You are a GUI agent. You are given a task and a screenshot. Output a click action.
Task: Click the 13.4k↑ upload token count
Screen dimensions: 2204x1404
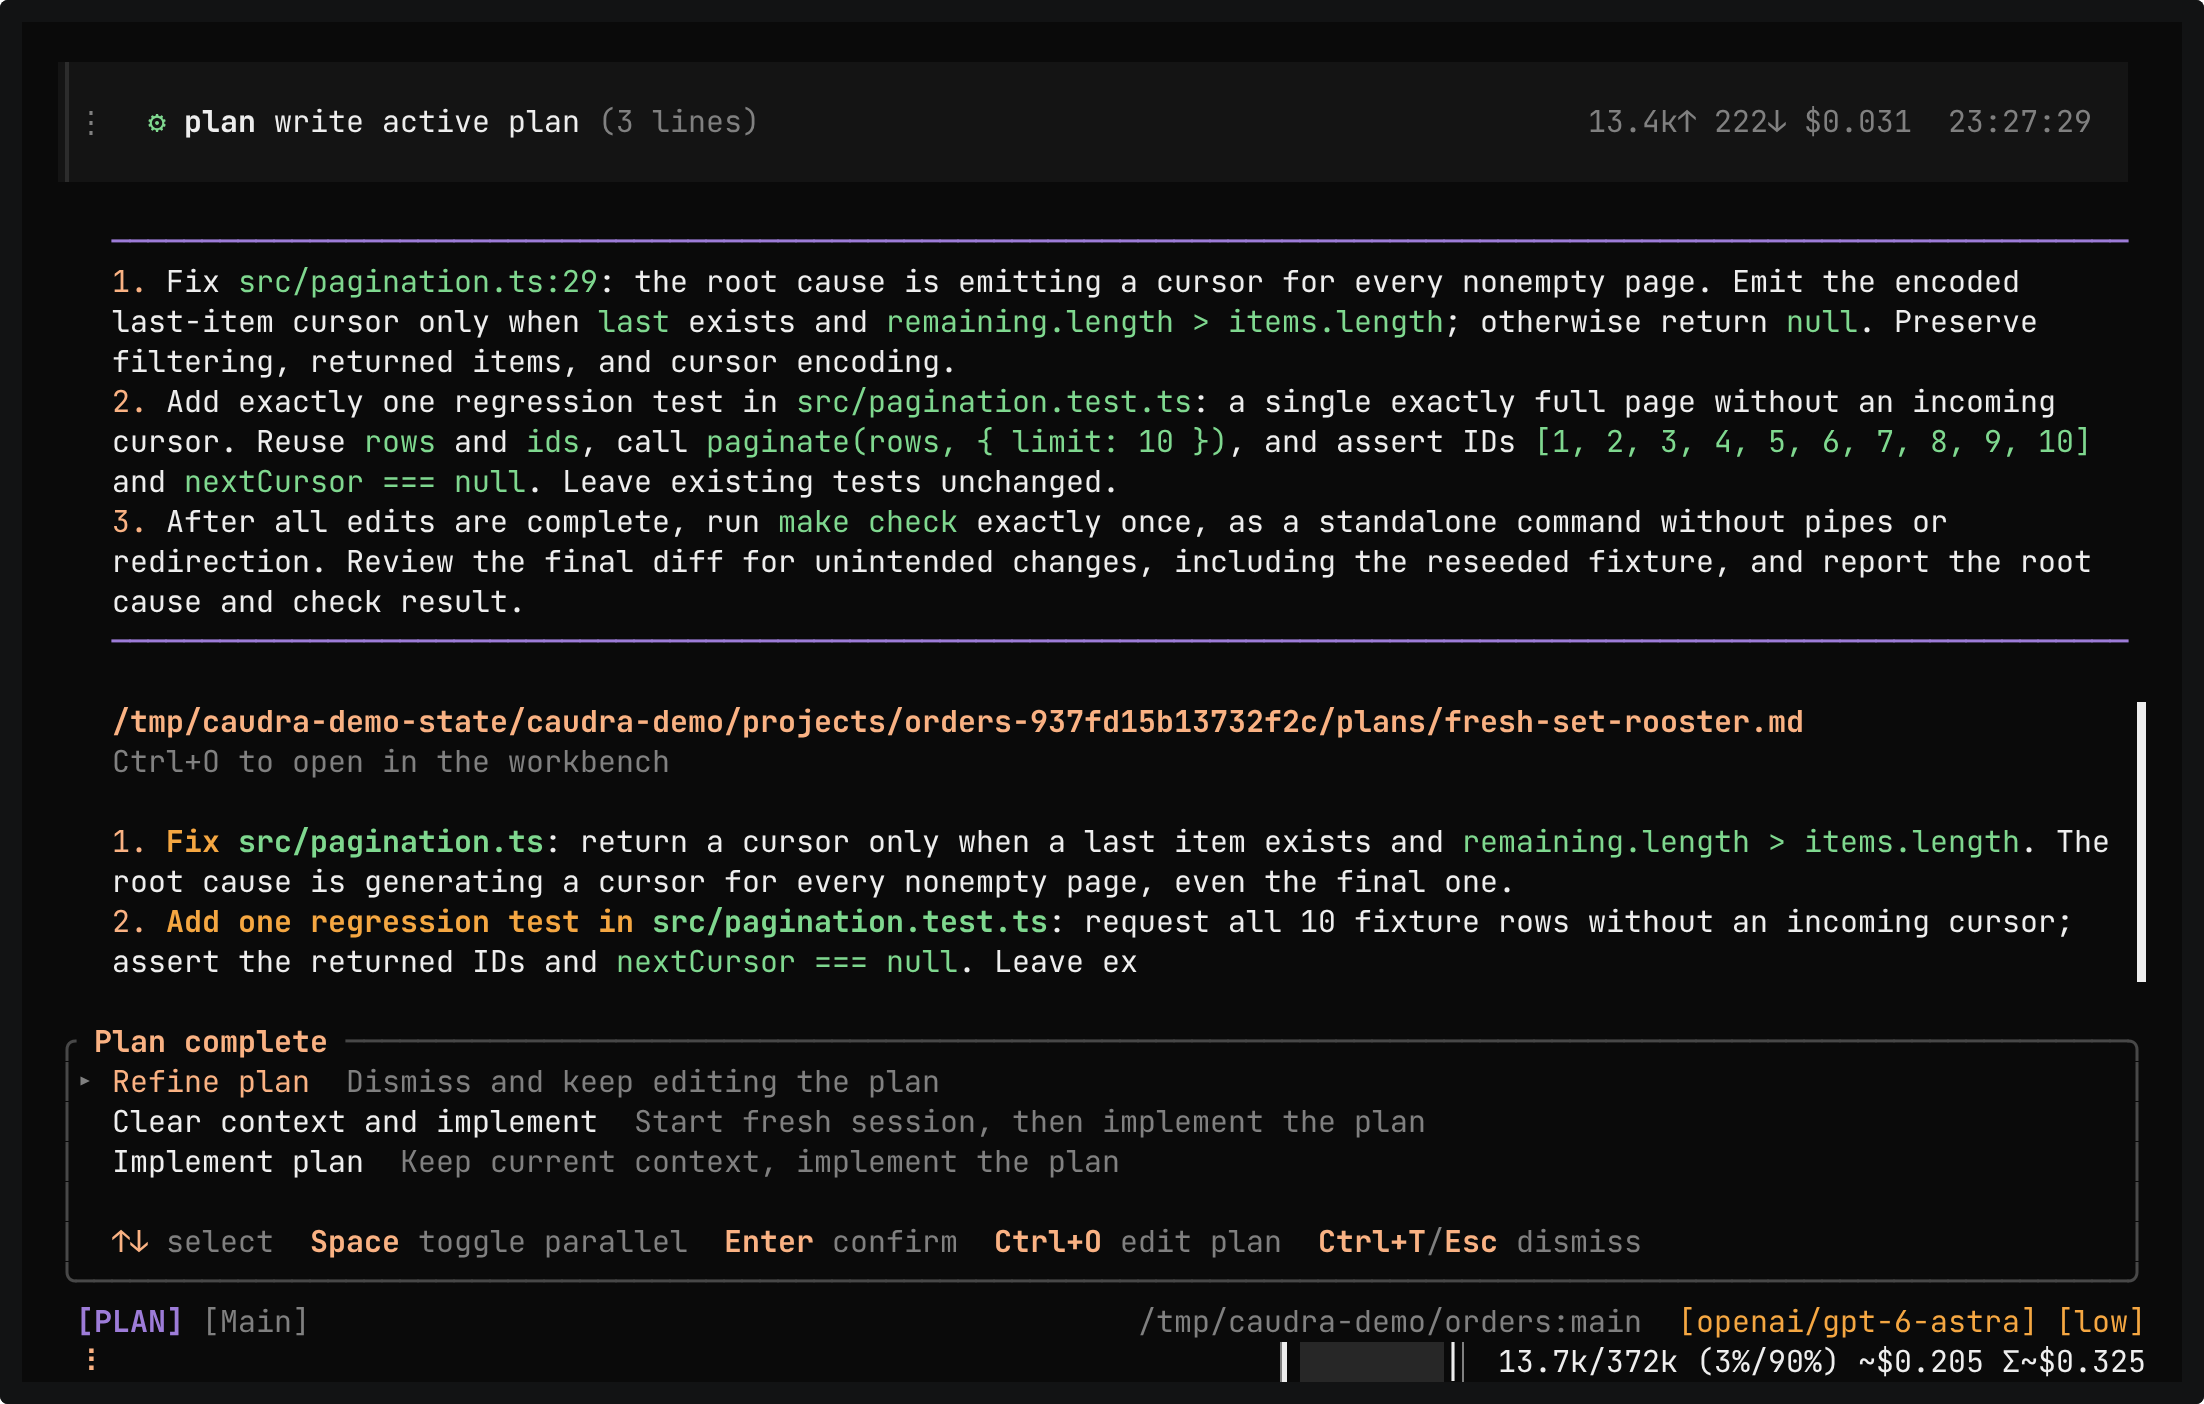click(1642, 122)
